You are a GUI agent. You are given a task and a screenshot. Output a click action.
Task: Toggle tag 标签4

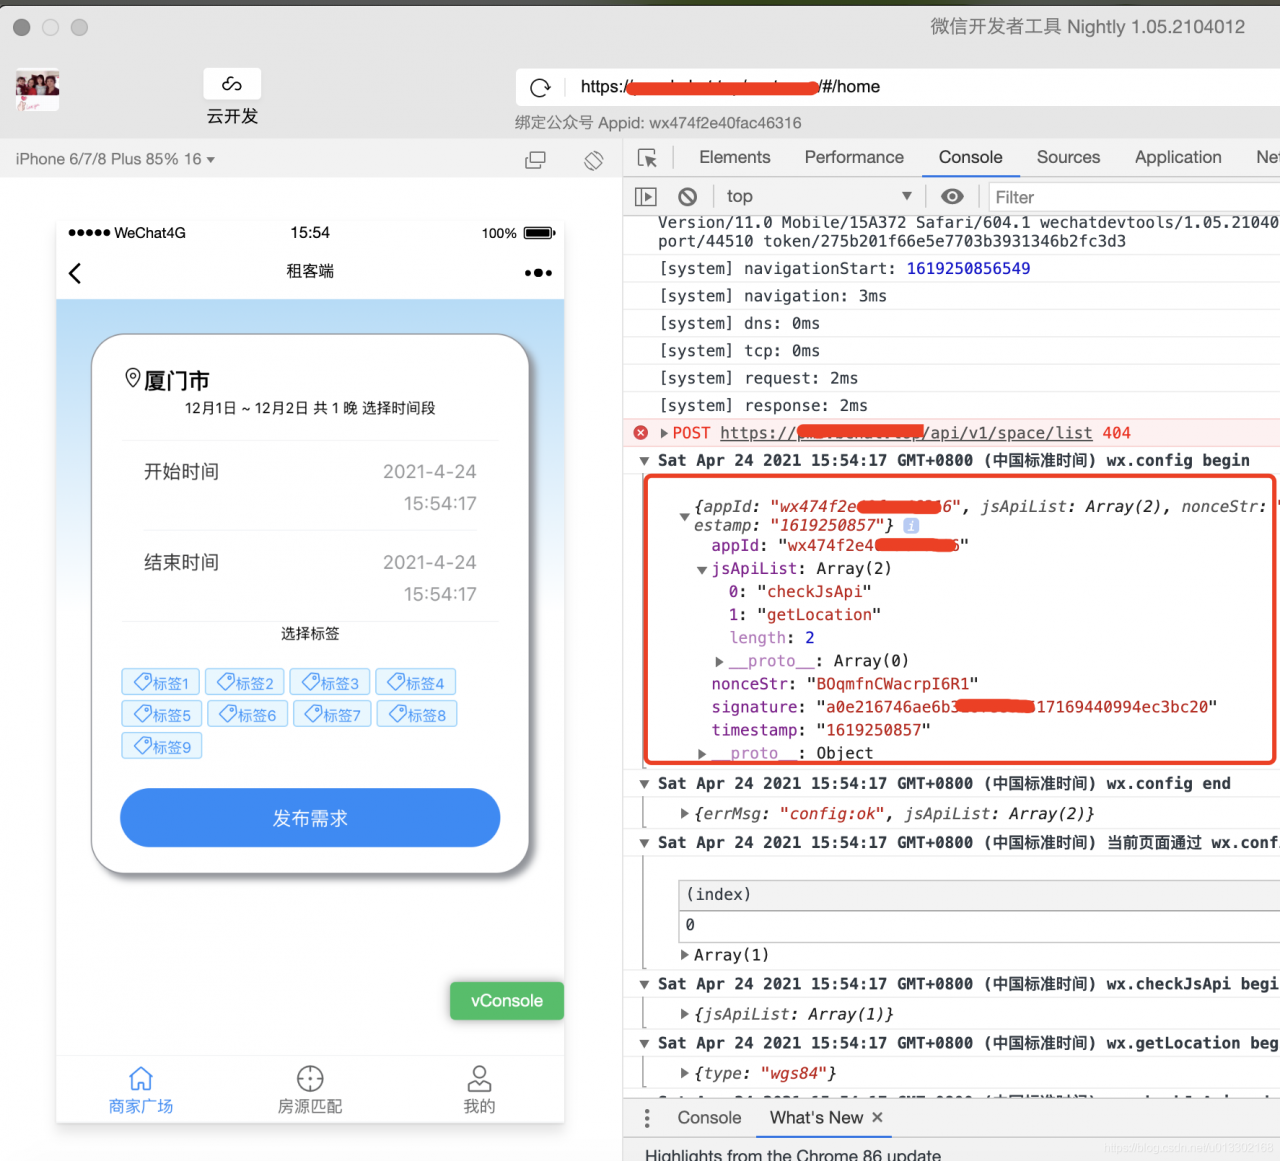tap(416, 682)
